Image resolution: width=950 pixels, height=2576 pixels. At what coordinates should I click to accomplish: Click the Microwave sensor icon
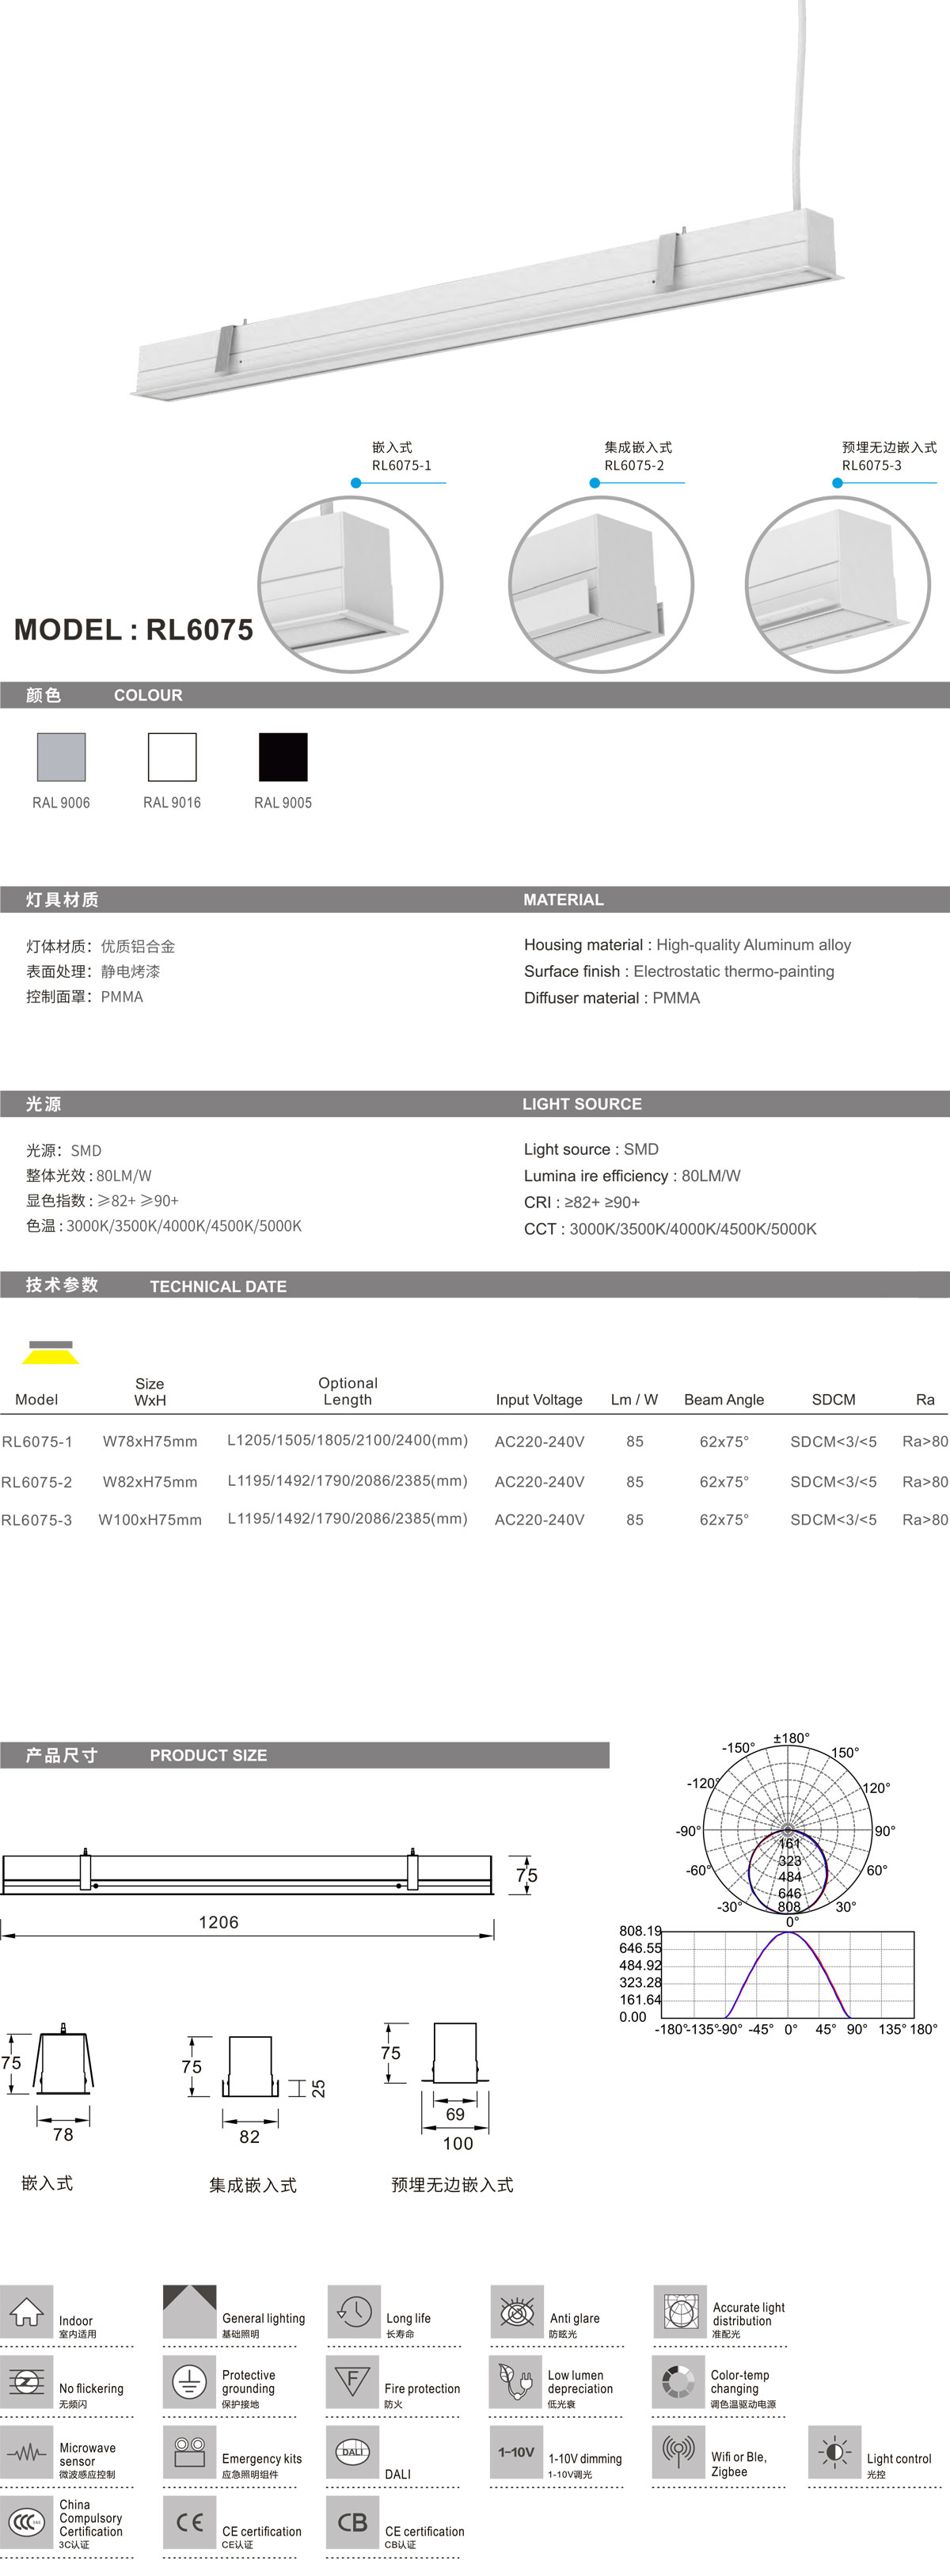(x=26, y=2453)
